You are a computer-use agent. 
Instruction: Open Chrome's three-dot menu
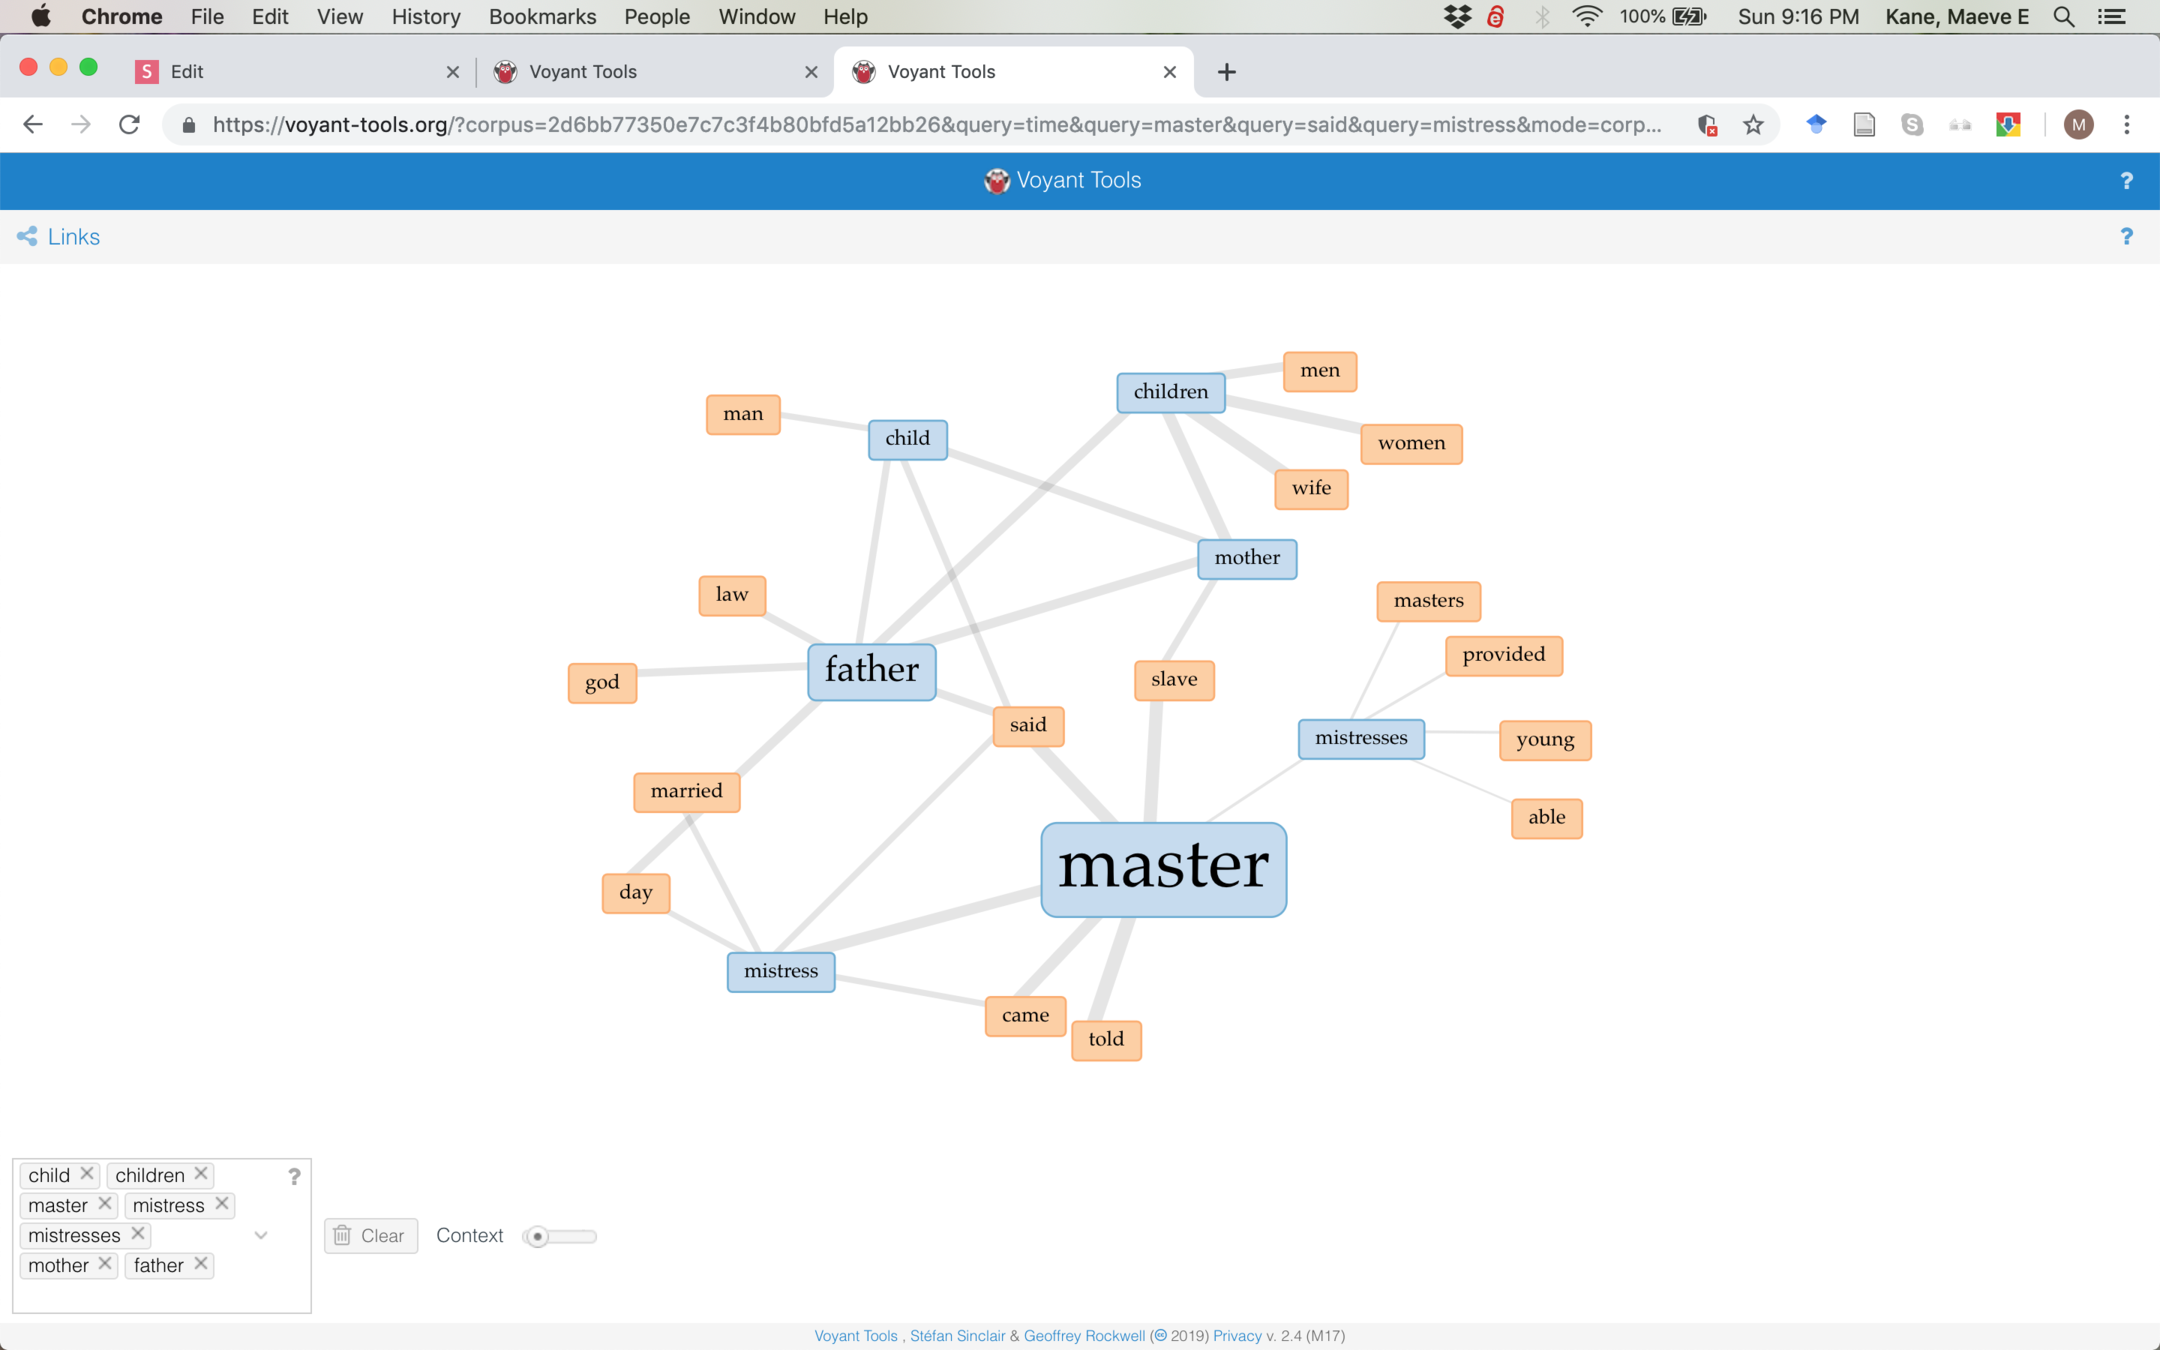(2127, 125)
